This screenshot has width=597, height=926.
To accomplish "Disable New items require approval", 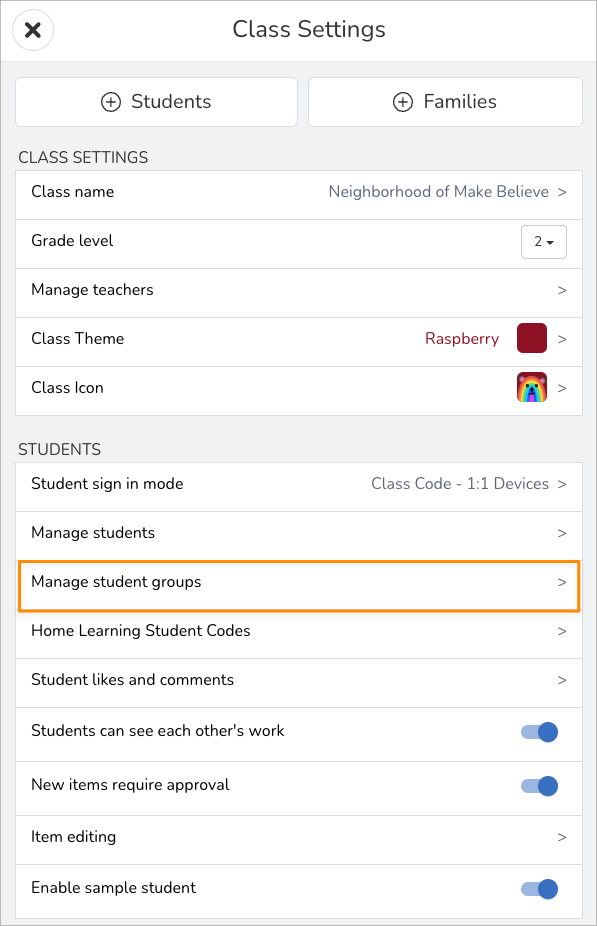I will click(x=539, y=785).
